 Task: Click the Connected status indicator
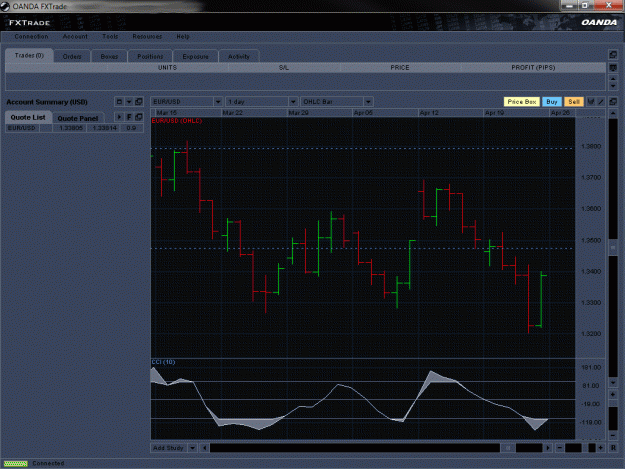[x=34, y=463]
